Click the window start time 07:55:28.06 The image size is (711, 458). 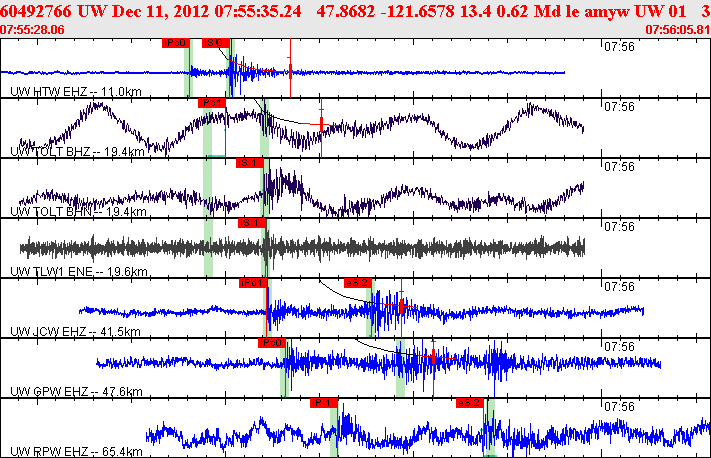(32, 30)
